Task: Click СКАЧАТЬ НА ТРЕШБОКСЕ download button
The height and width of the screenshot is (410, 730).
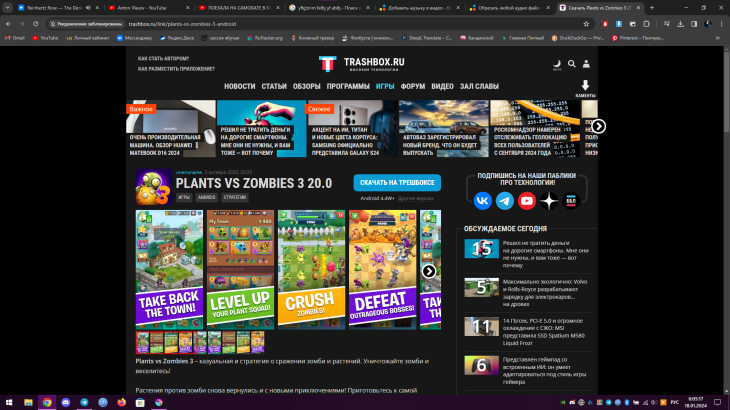Action: tap(397, 183)
